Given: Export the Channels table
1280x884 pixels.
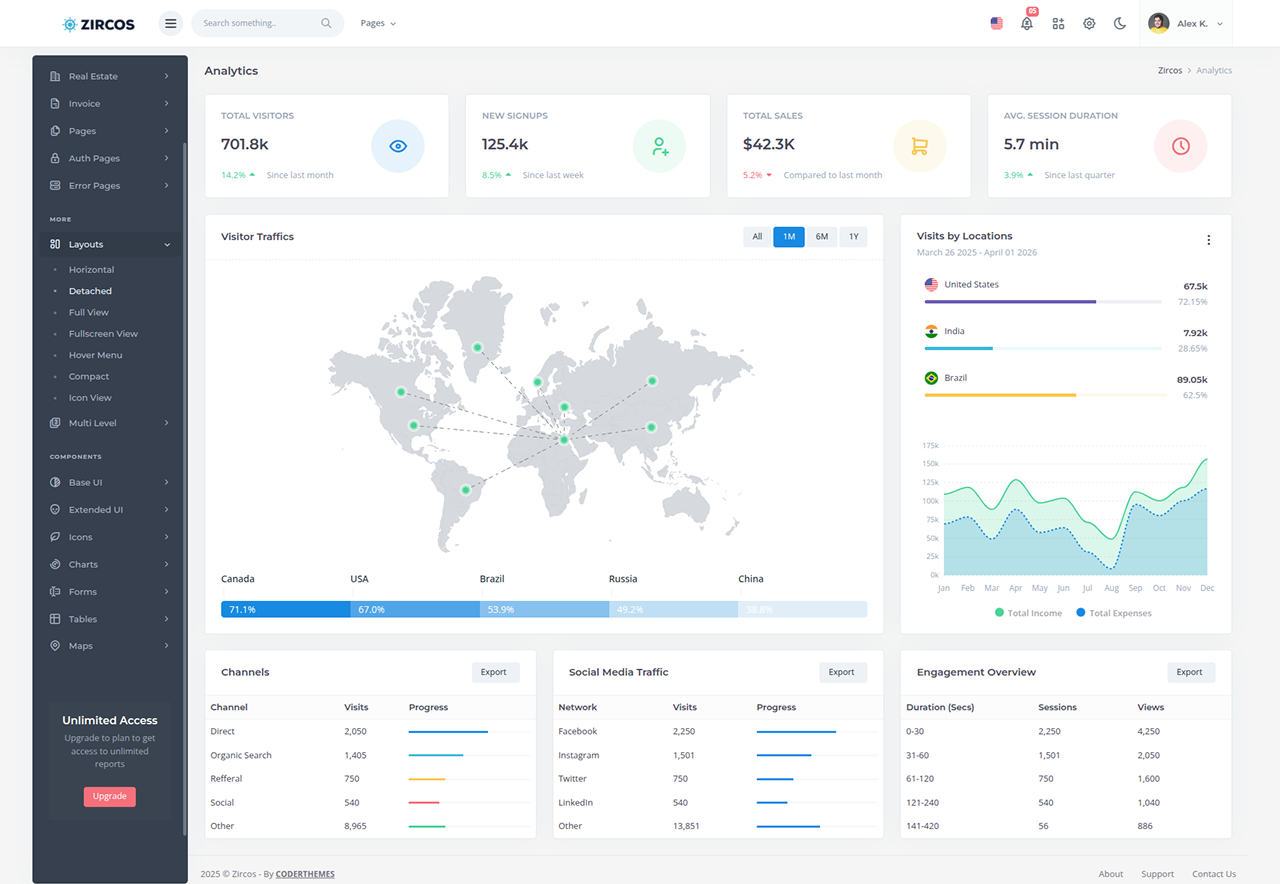Looking at the screenshot, I should (494, 672).
